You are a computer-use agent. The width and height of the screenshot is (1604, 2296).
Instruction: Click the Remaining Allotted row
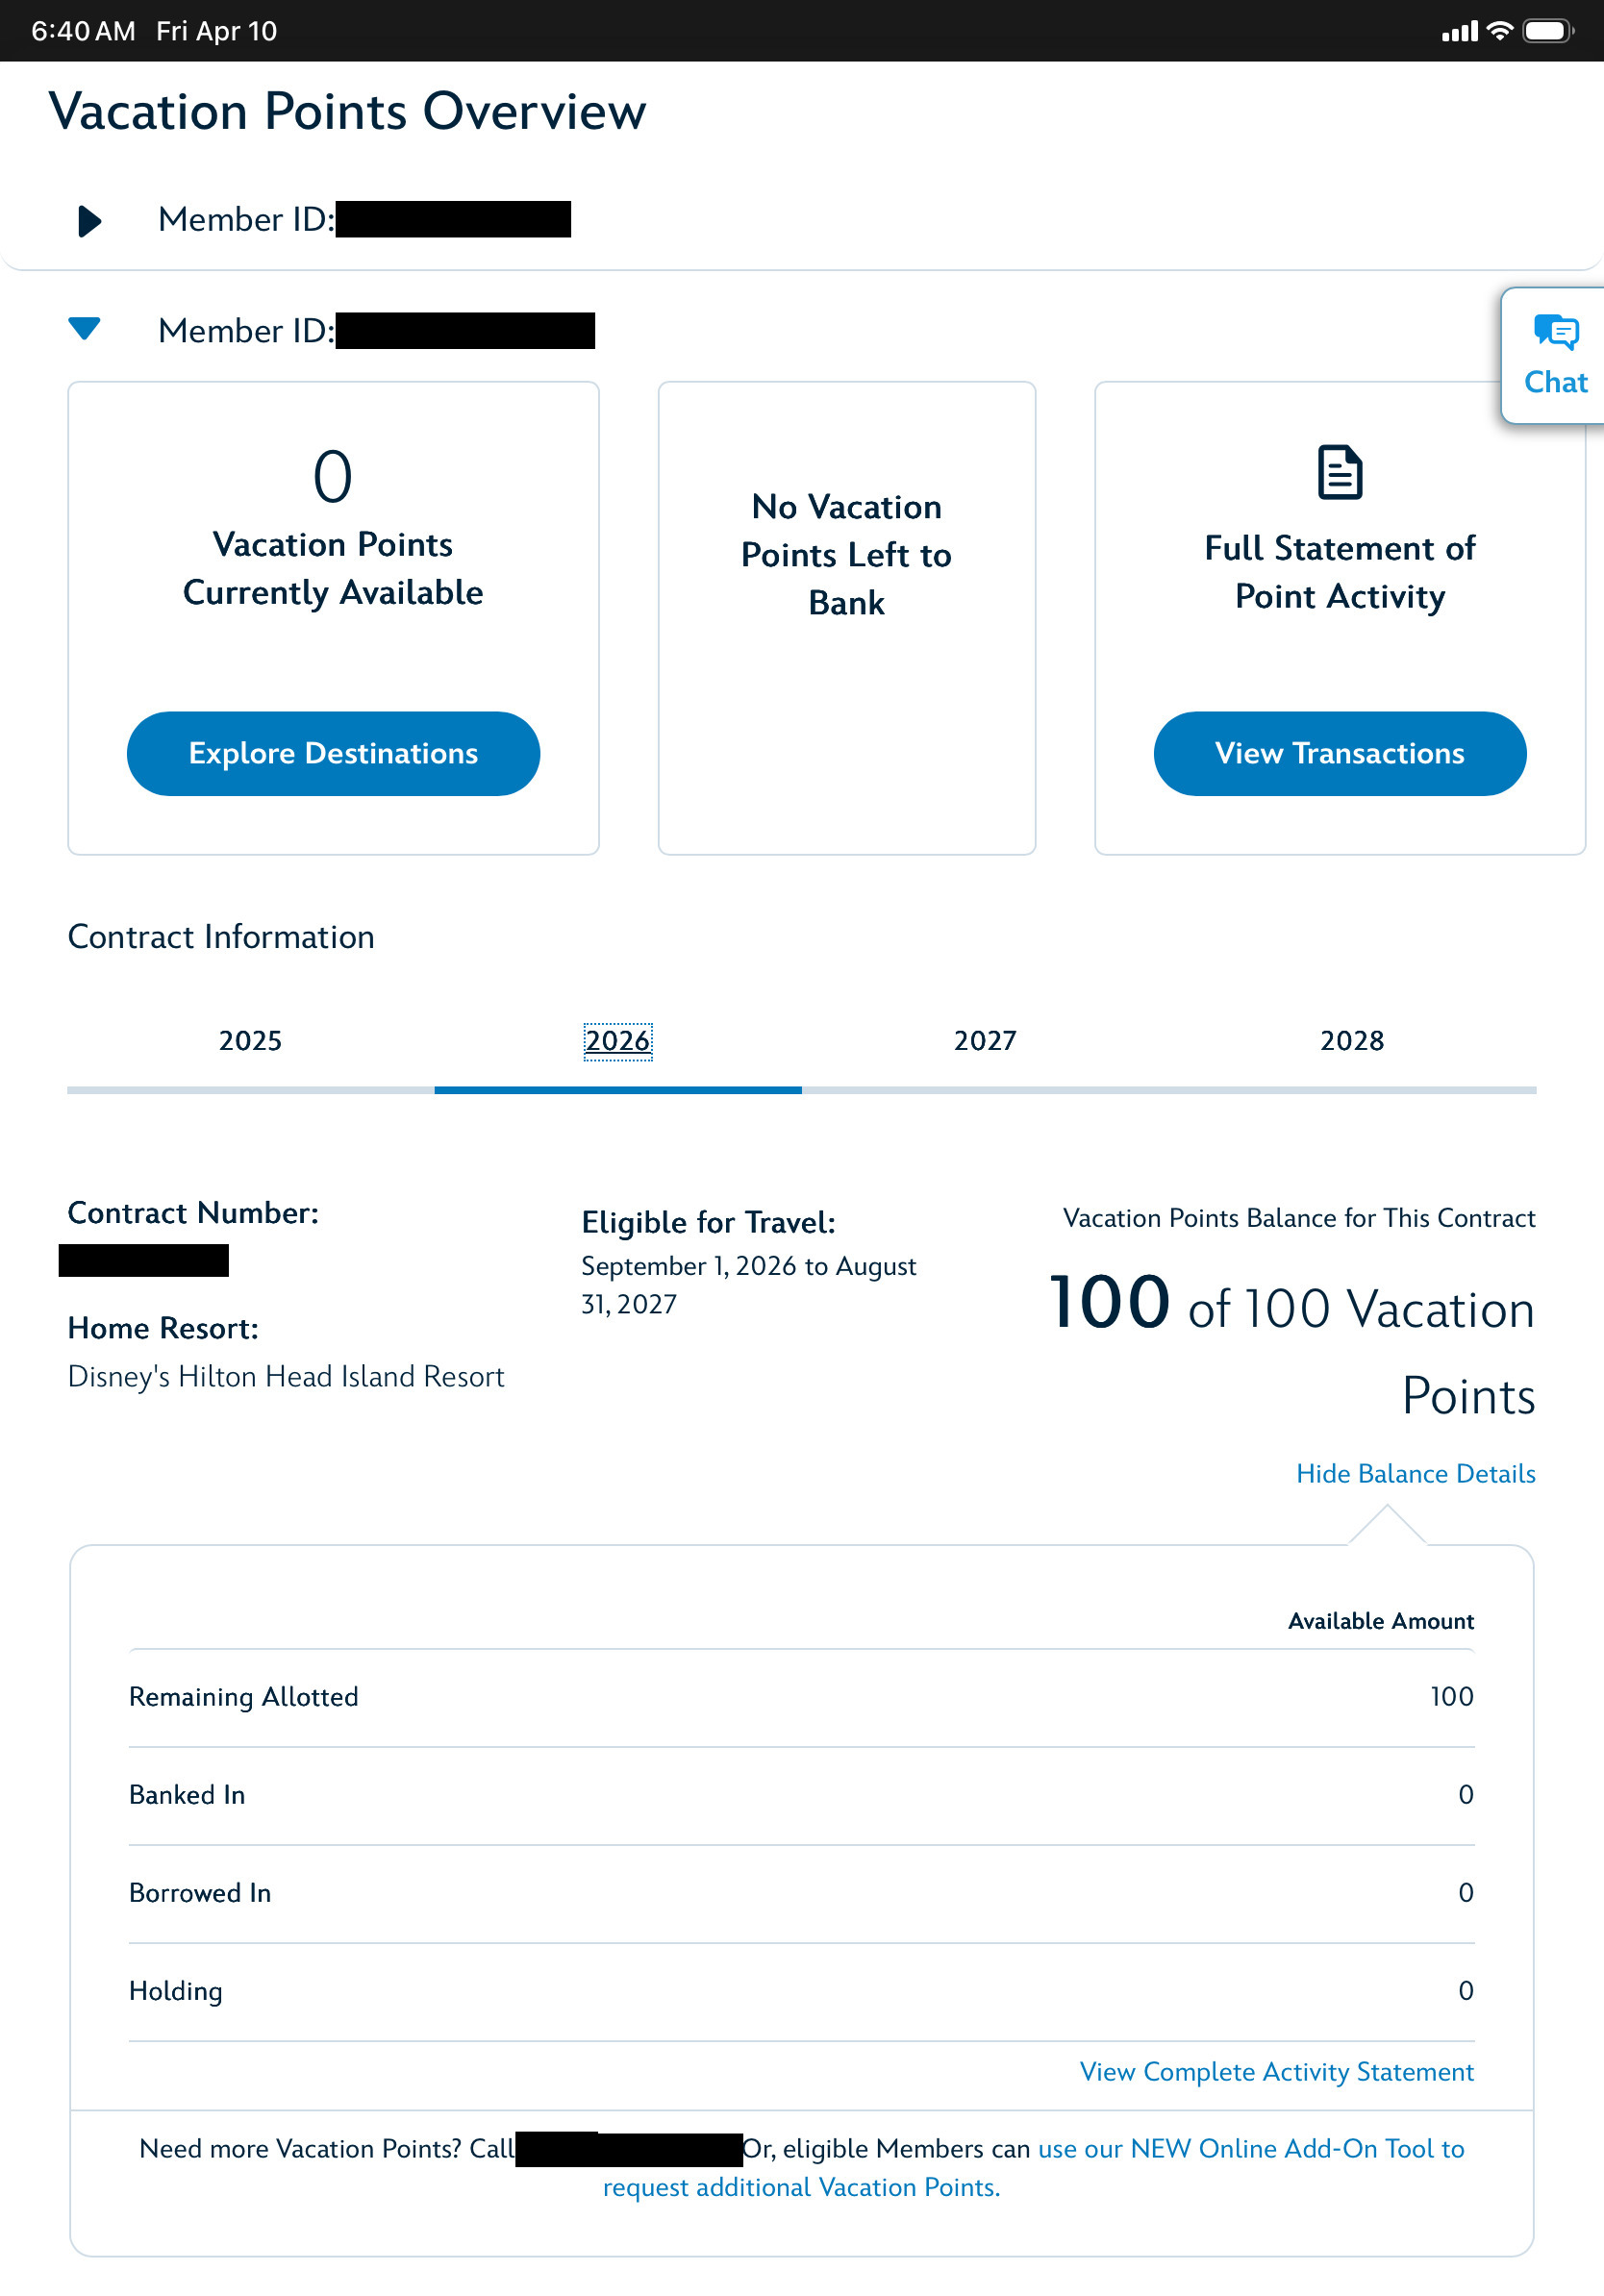(801, 1697)
